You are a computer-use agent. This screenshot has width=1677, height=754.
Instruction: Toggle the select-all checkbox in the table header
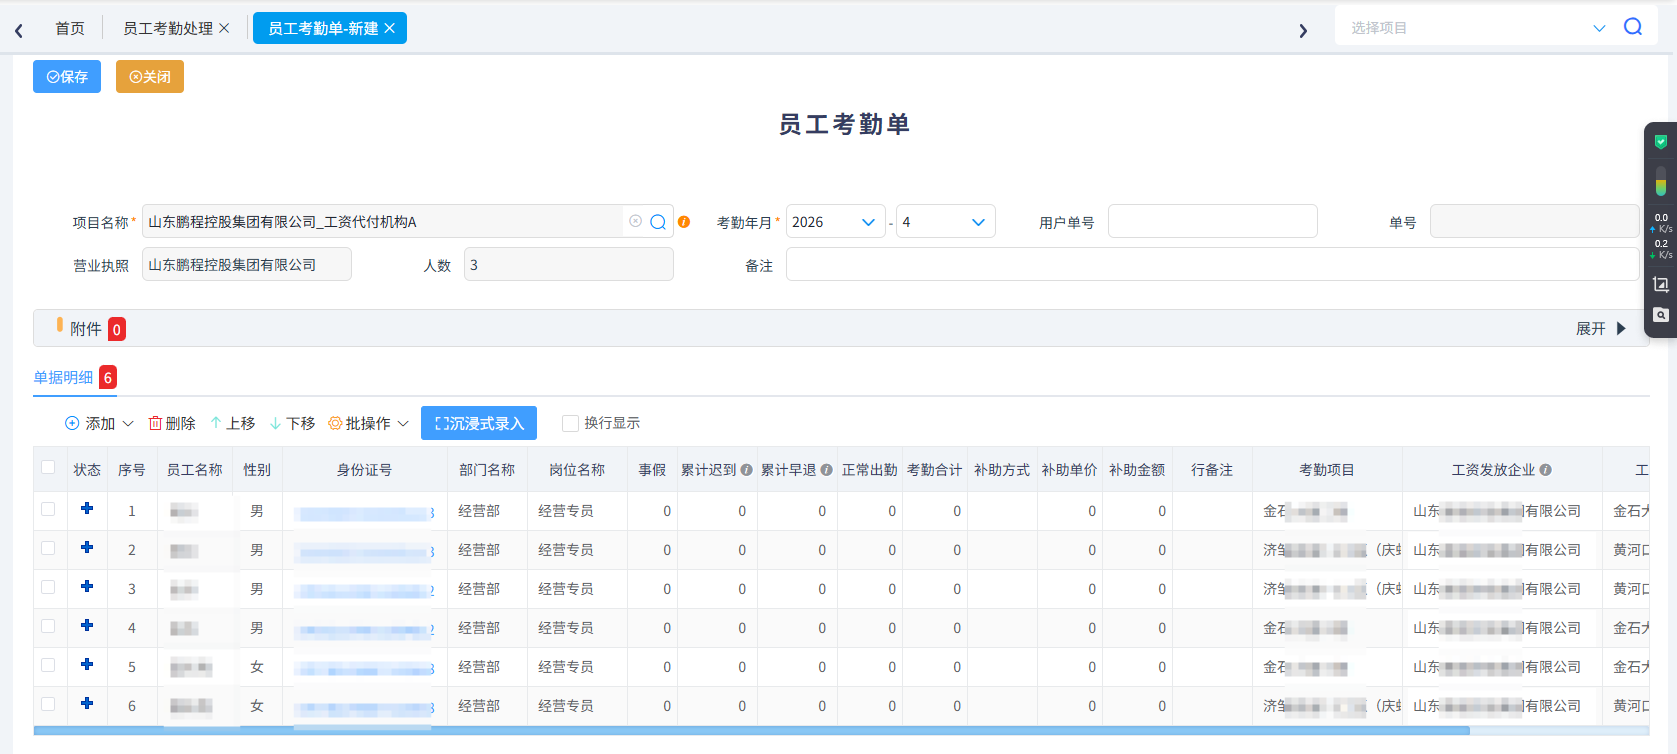point(48,468)
